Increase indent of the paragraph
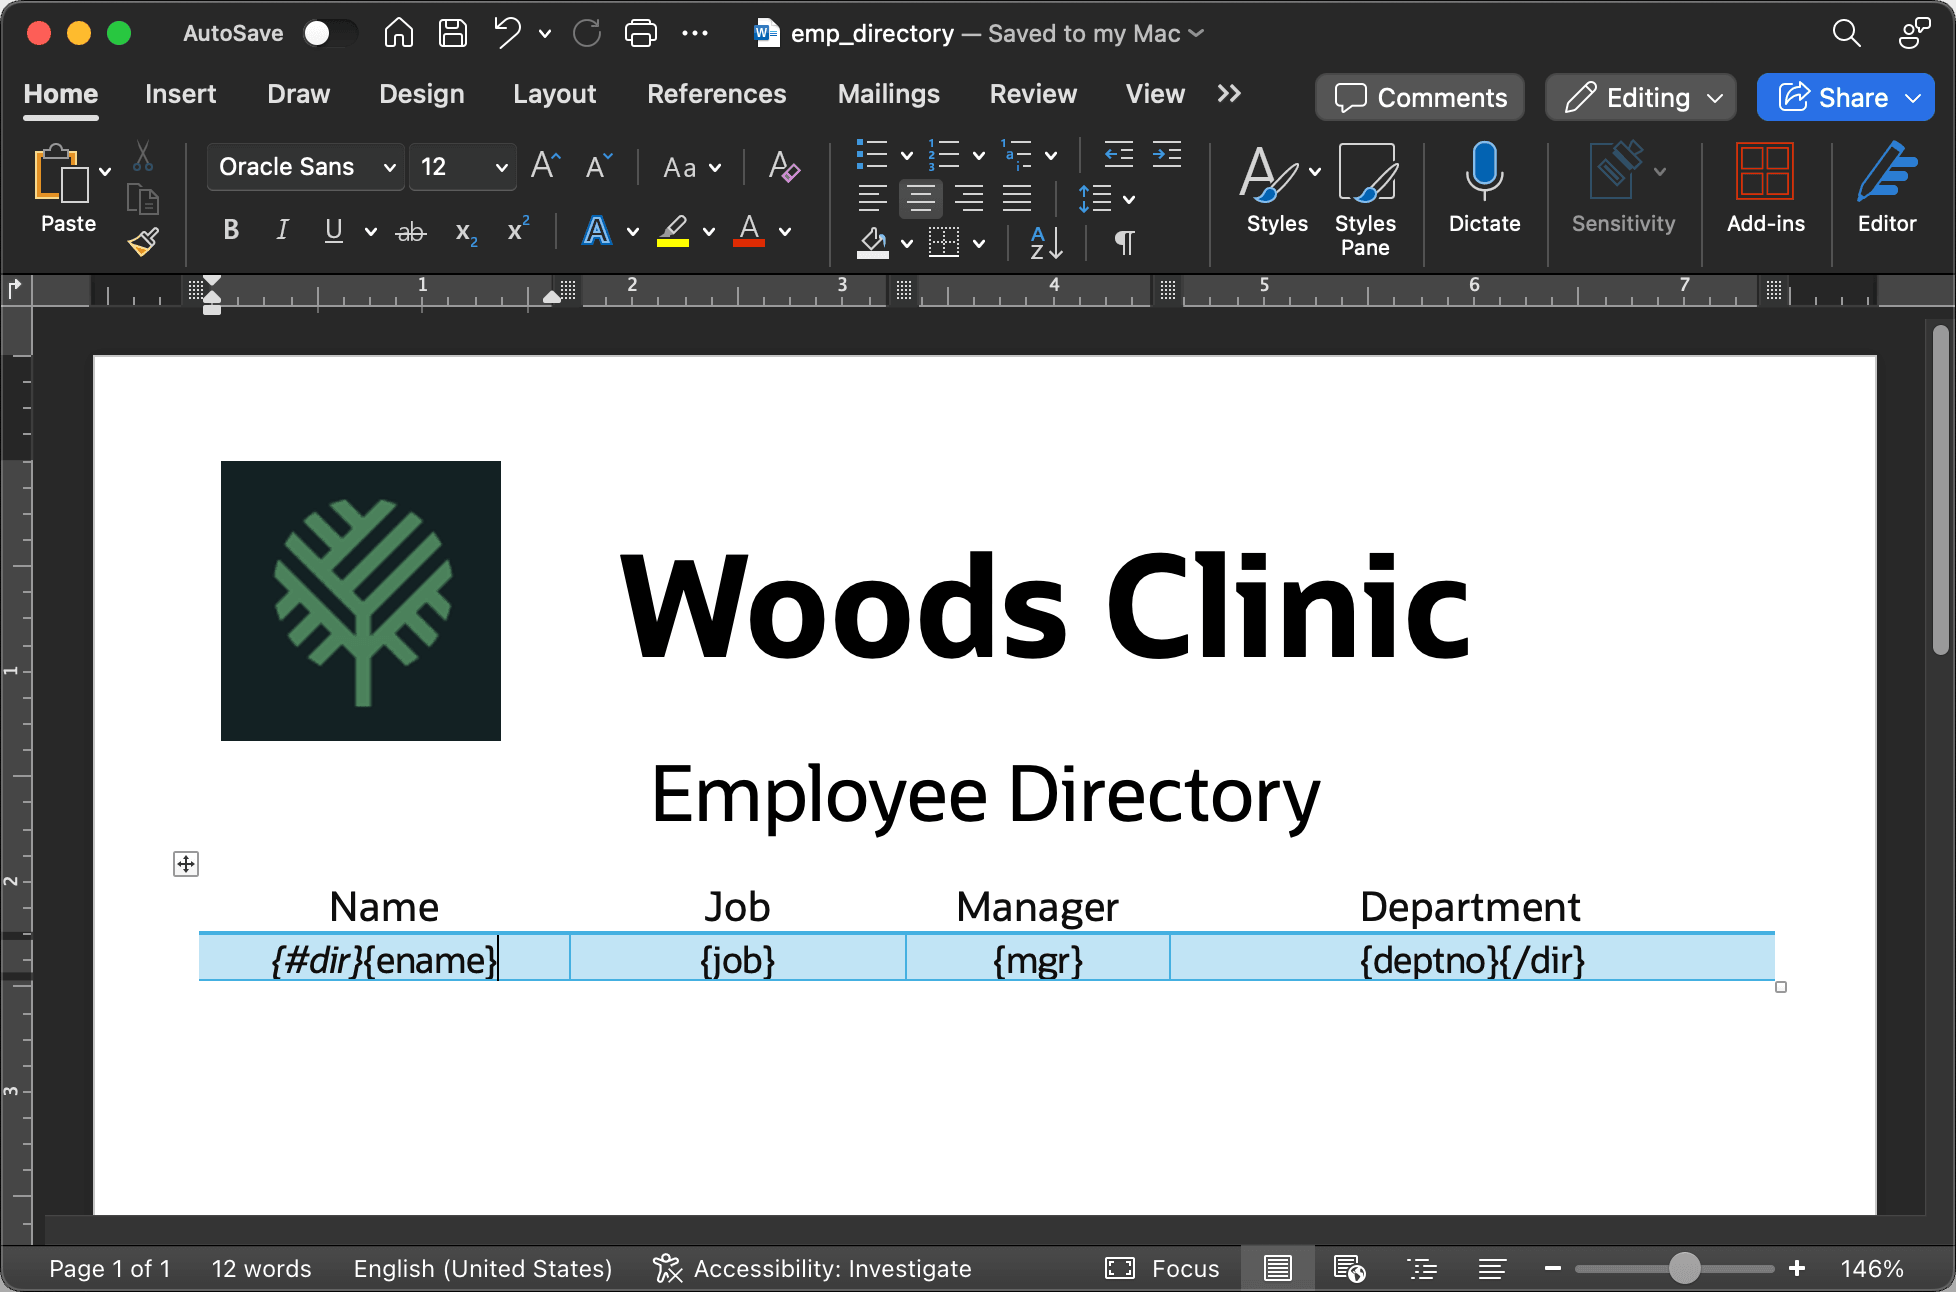 (x=1166, y=155)
